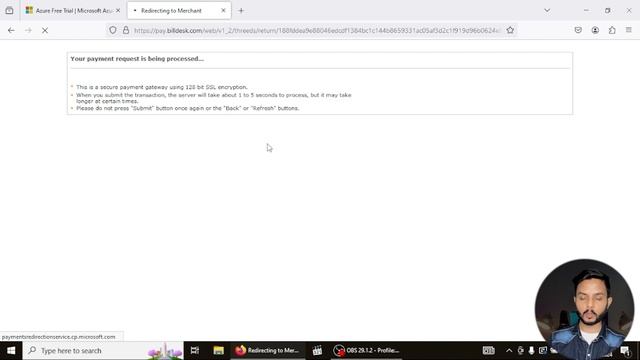The height and width of the screenshot is (360, 640).
Task: Switch to Azure Free Trial tab
Action: tap(73, 11)
